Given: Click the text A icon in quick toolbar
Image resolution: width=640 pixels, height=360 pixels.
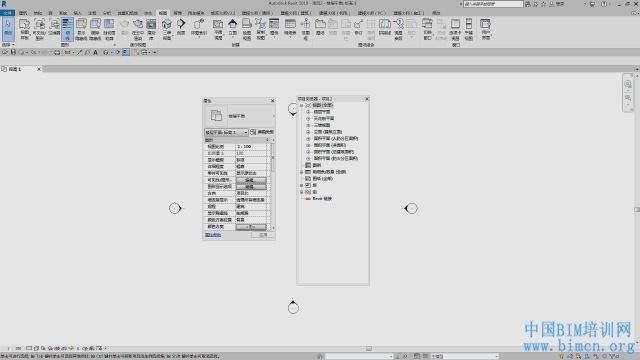Looking at the screenshot, I should [x=96, y=52].
